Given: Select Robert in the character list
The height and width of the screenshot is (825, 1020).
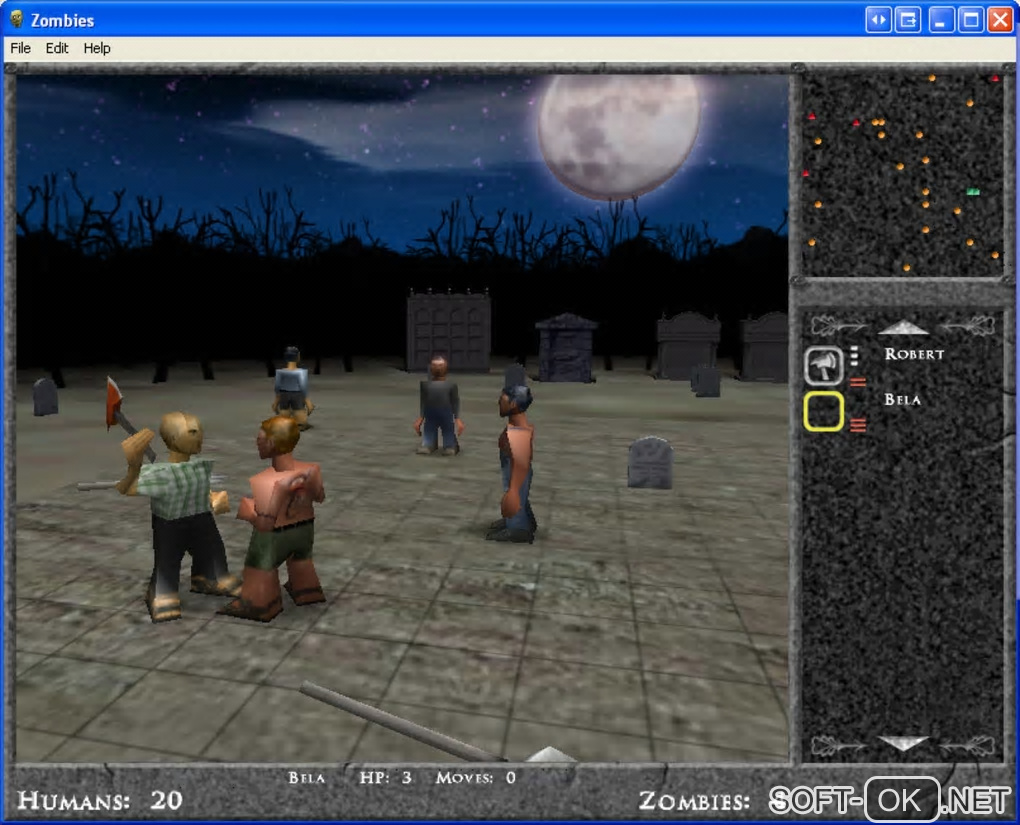Looking at the screenshot, I should [x=914, y=354].
